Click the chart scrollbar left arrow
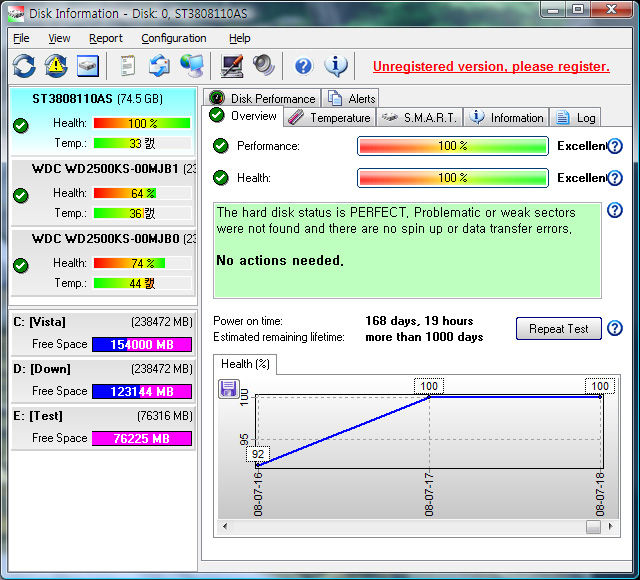This screenshot has height=580, width=640. [x=225, y=527]
